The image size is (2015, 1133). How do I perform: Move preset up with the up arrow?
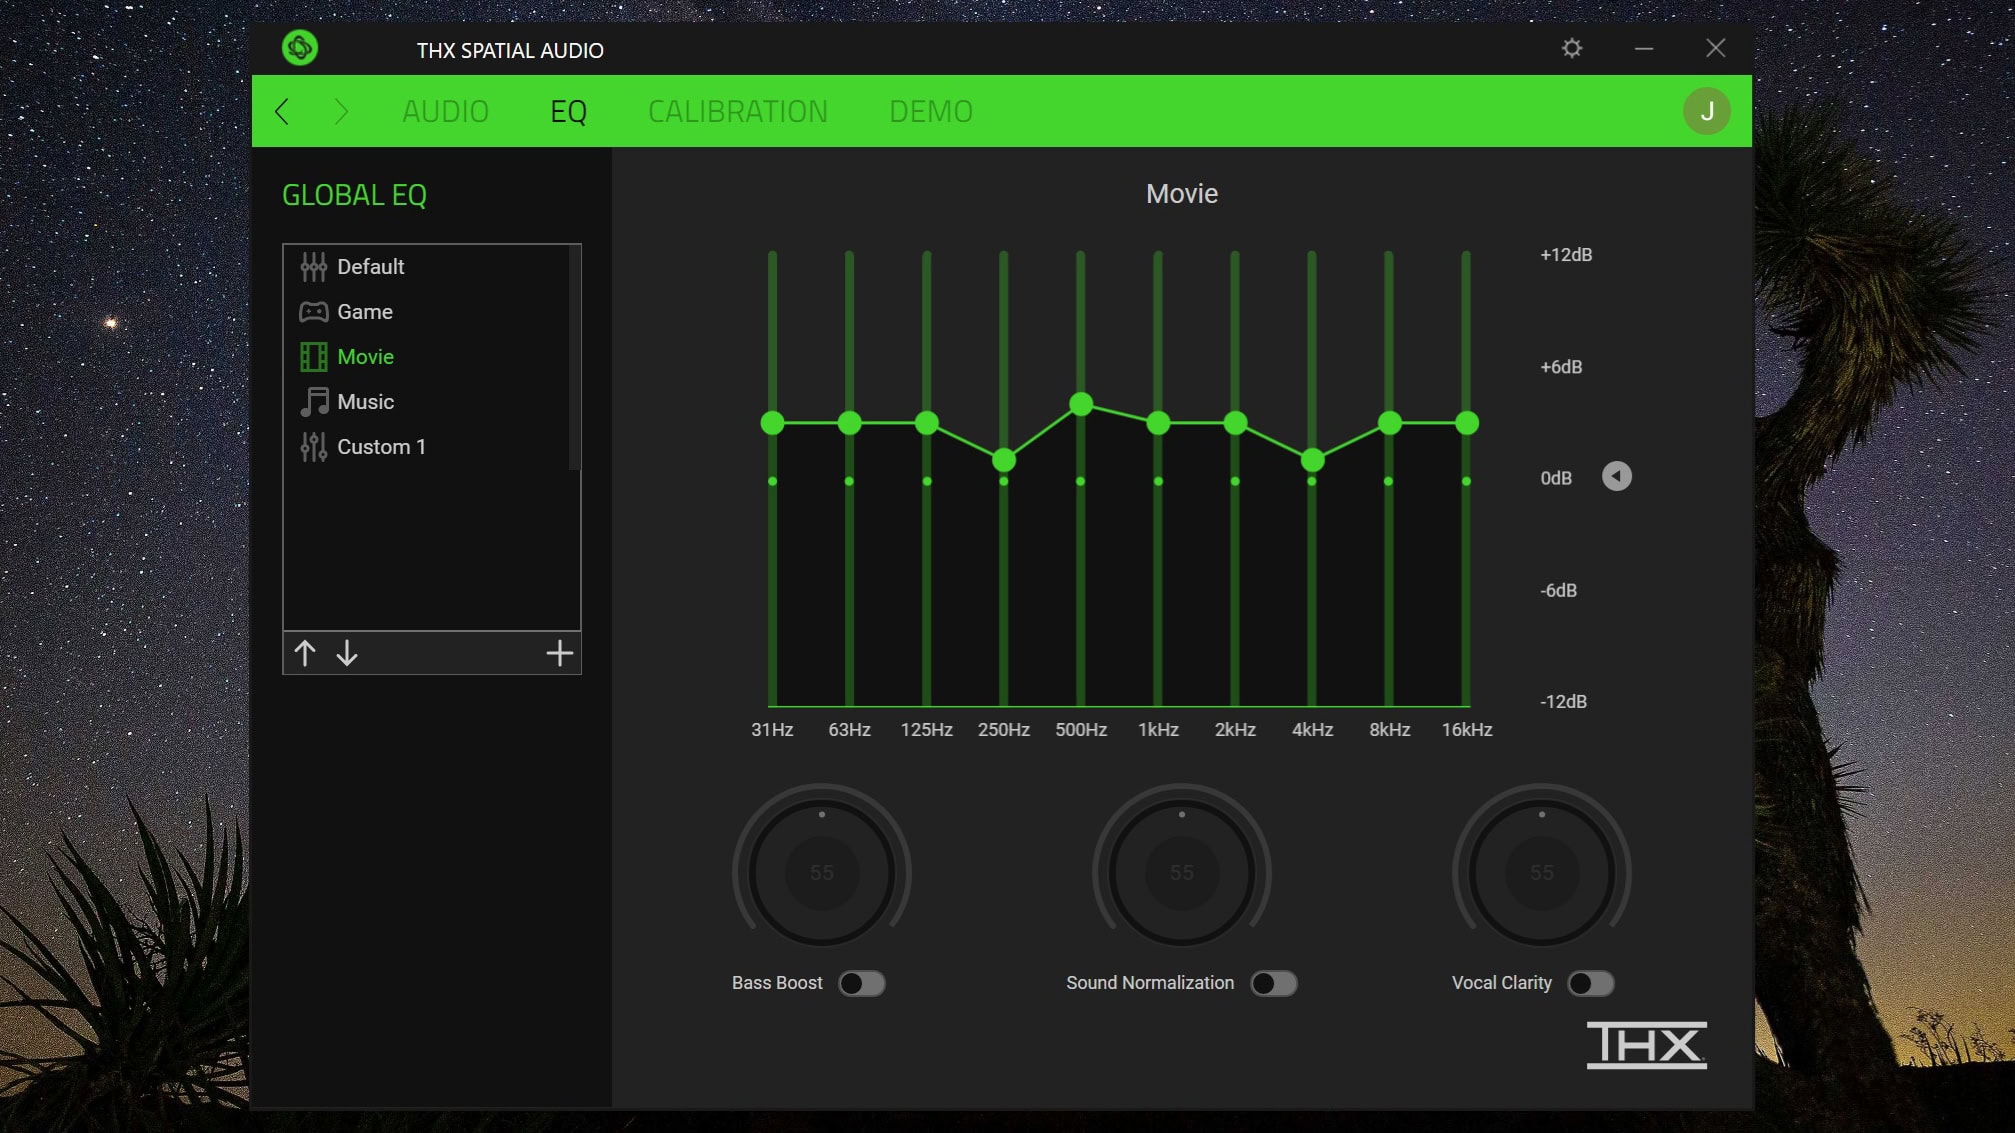click(305, 653)
